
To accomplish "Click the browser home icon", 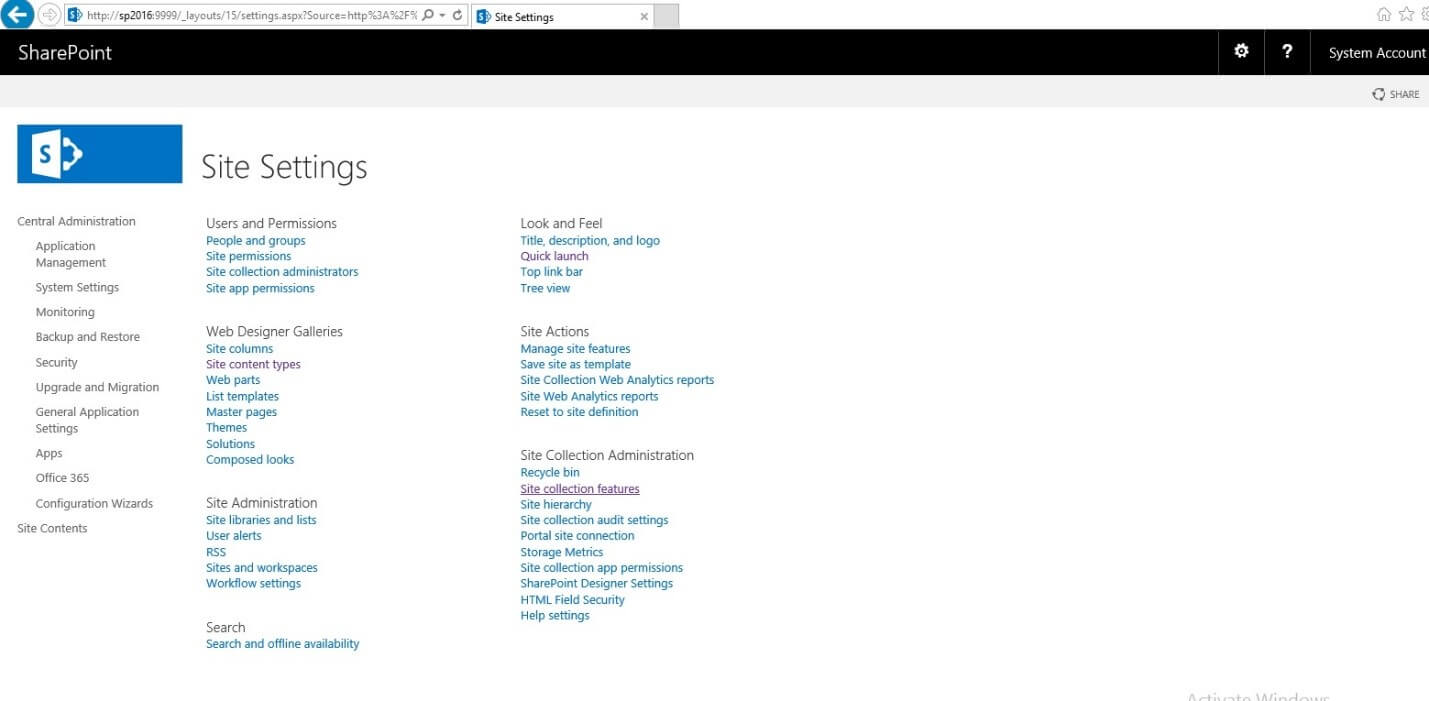I will pyautogui.click(x=1384, y=14).
